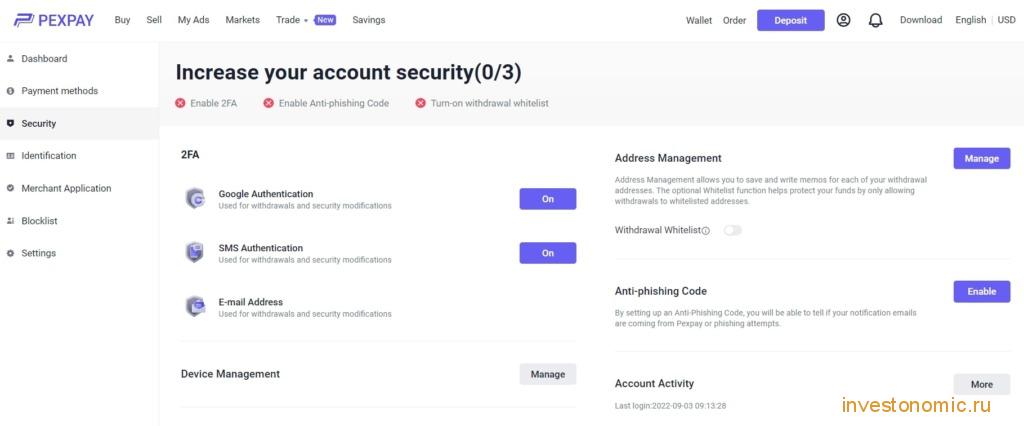Viewport: 1024px width, 426px height.
Task: Manage Address Management settings
Action: (982, 158)
